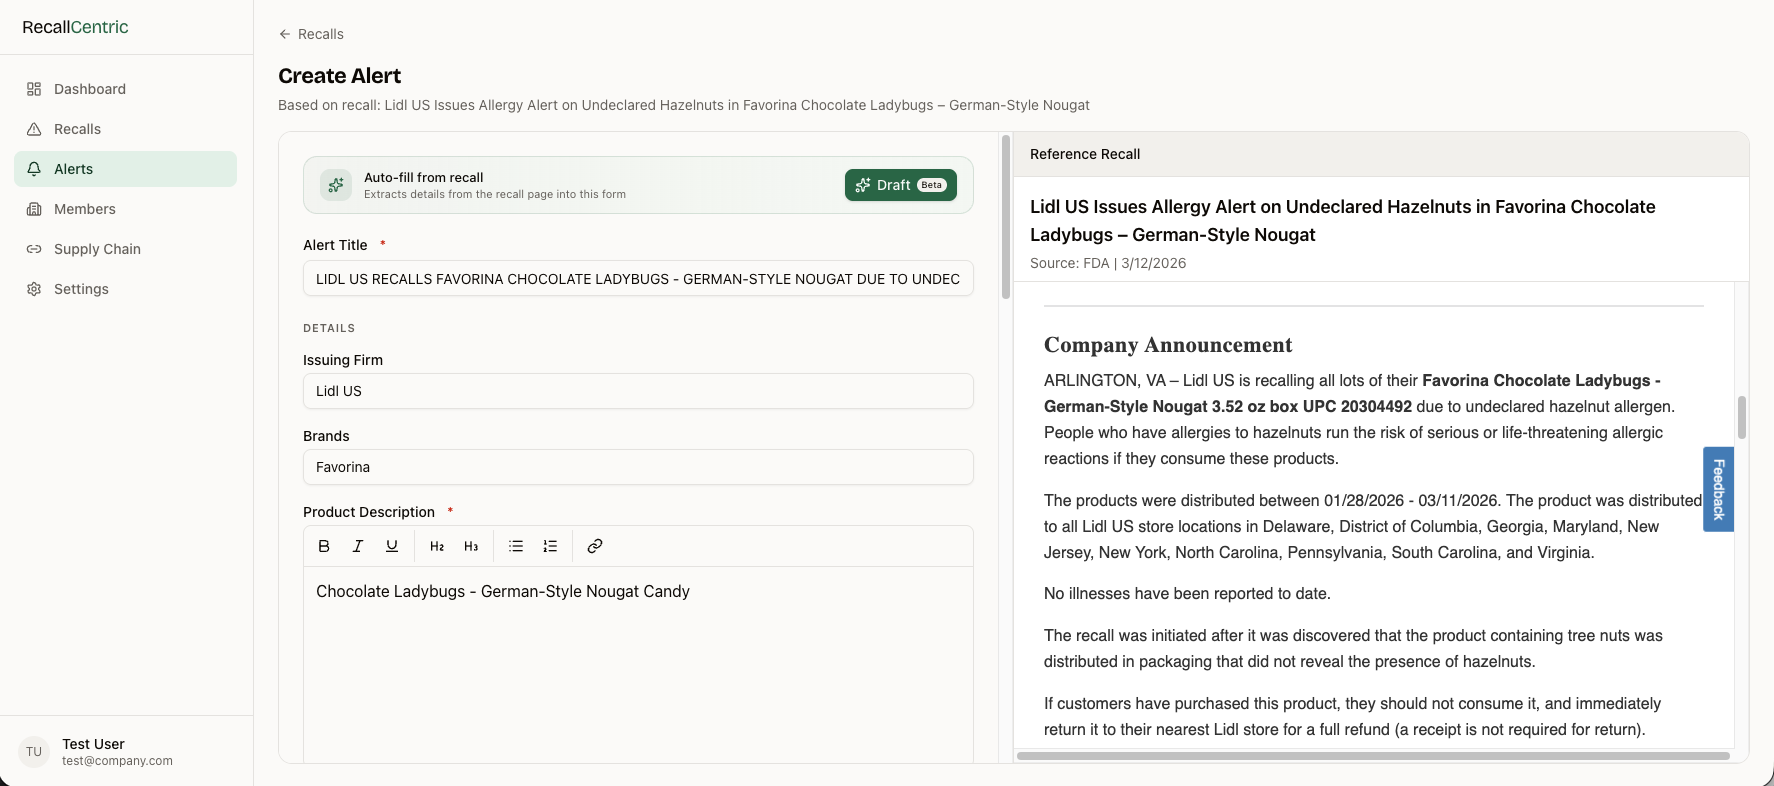Toggle italic formatting in description editor

pos(358,546)
